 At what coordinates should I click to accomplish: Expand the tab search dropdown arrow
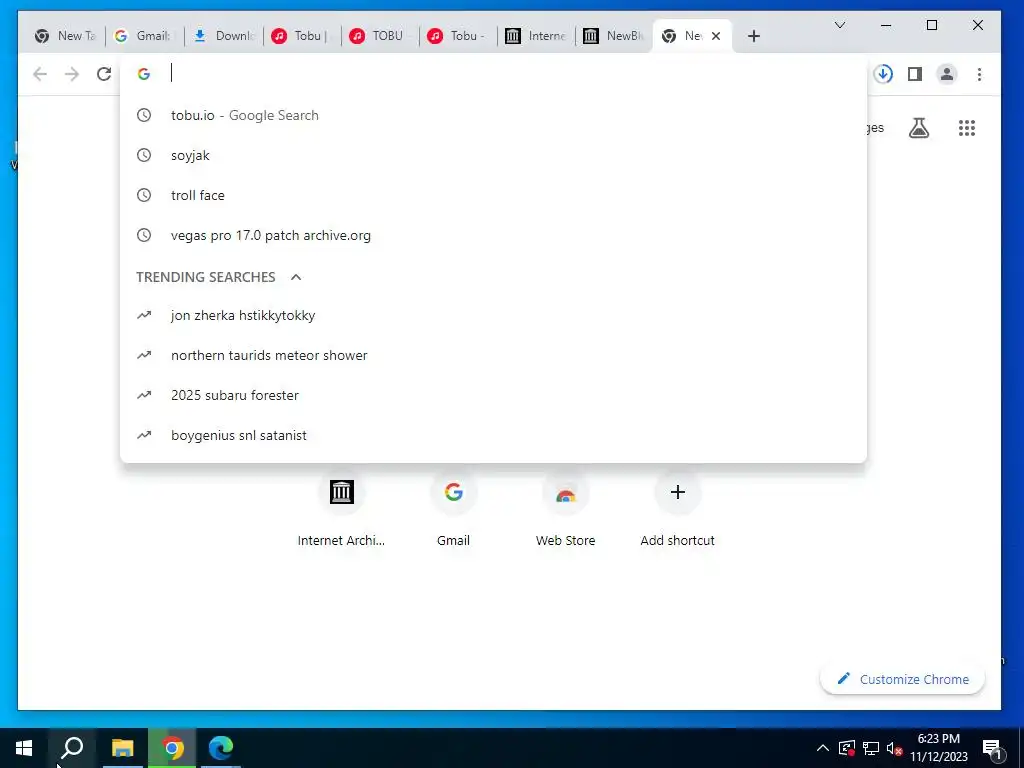click(x=840, y=25)
